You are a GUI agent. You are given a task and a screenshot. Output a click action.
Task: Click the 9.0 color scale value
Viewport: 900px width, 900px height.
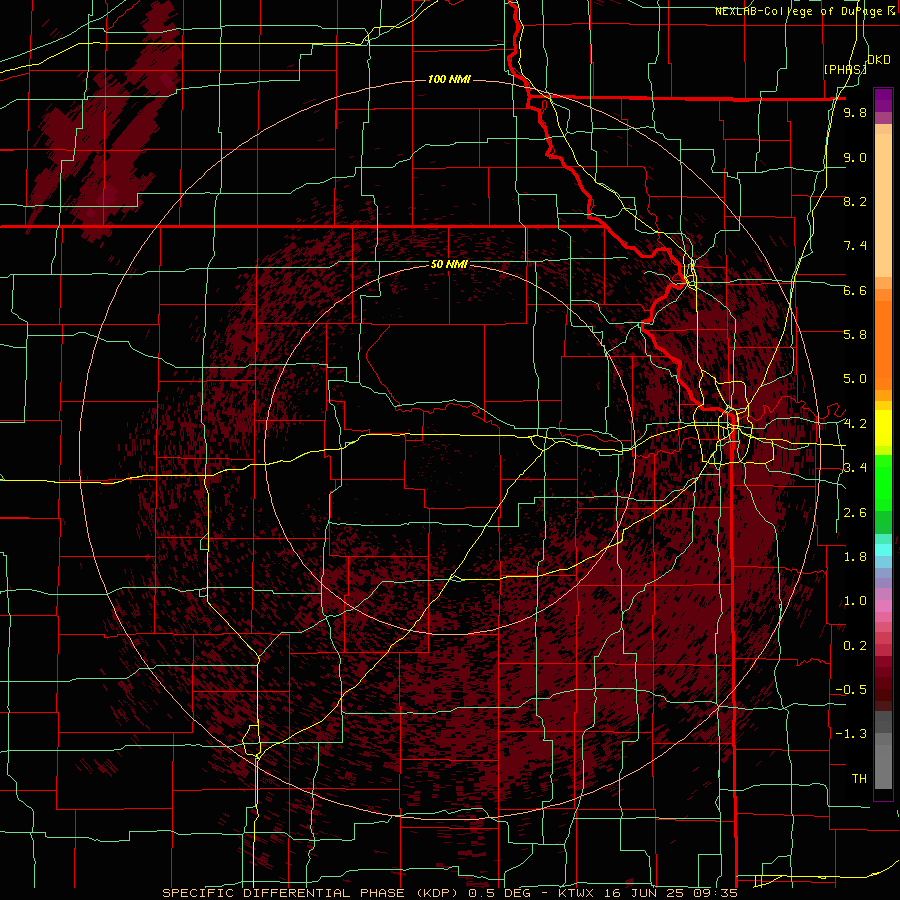[x=855, y=157]
